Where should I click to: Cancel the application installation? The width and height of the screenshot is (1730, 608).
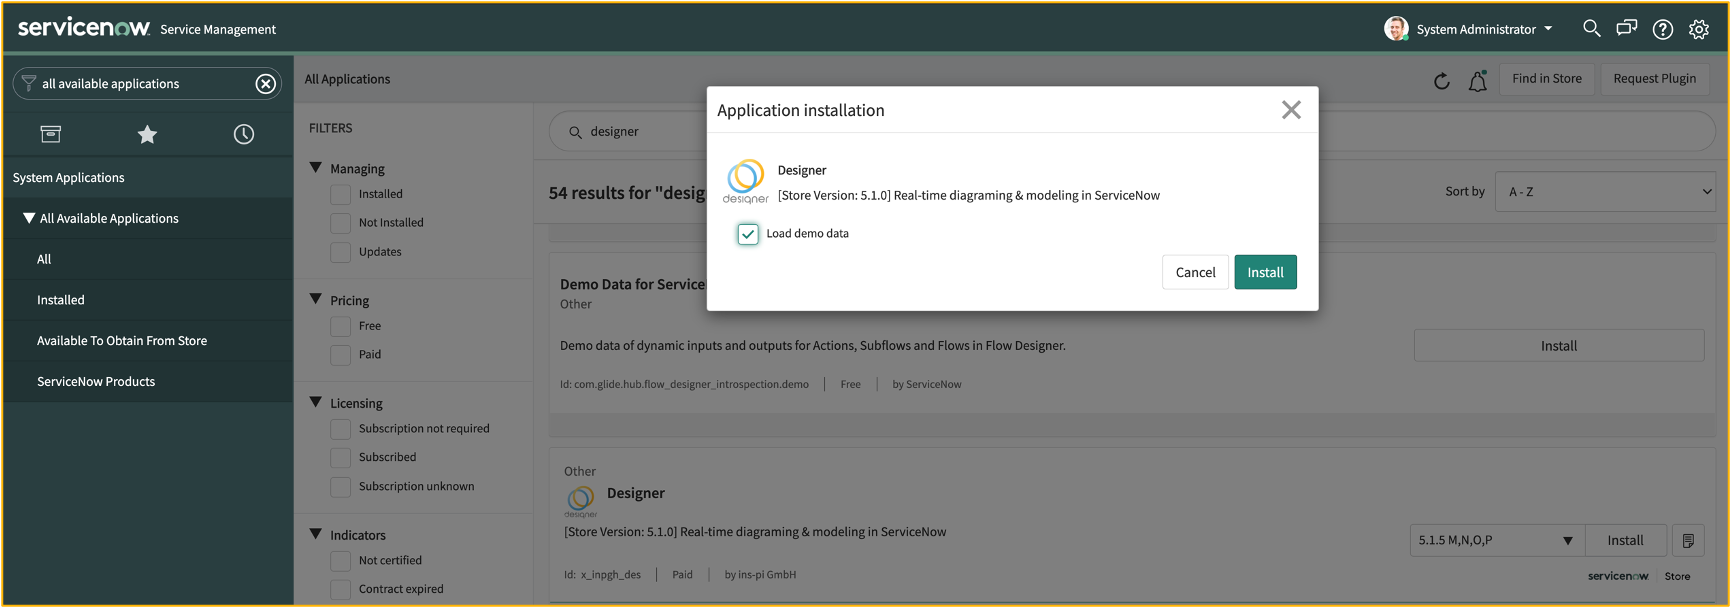coord(1195,272)
